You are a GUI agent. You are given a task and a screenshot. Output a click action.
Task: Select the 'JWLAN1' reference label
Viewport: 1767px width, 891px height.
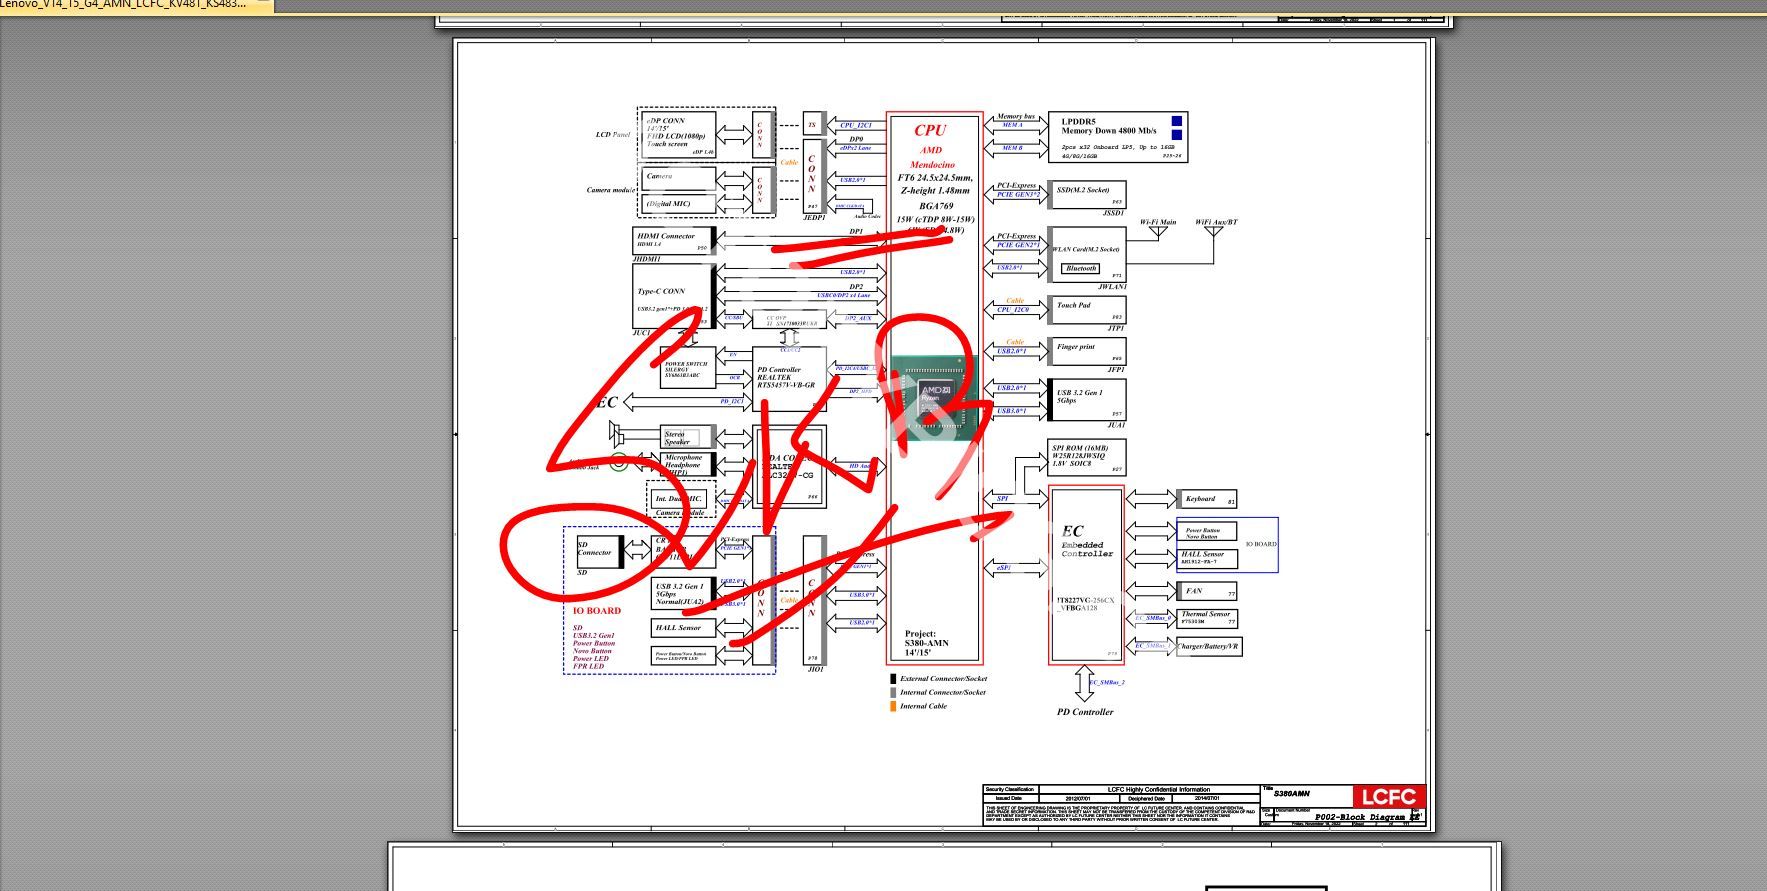(1112, 287)
